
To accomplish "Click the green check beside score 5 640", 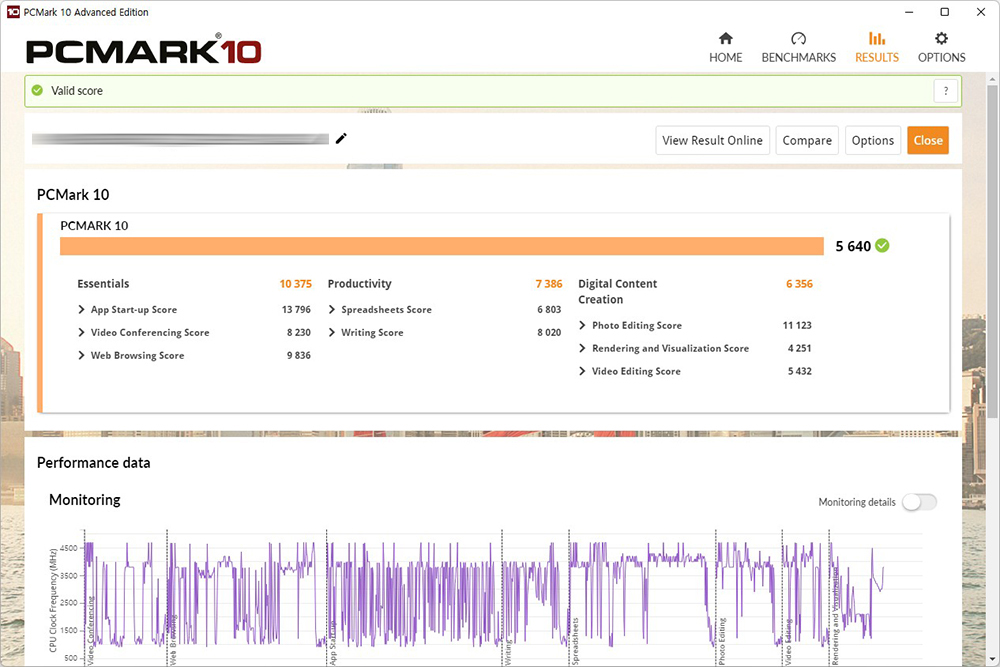I will tap(882, 246).
